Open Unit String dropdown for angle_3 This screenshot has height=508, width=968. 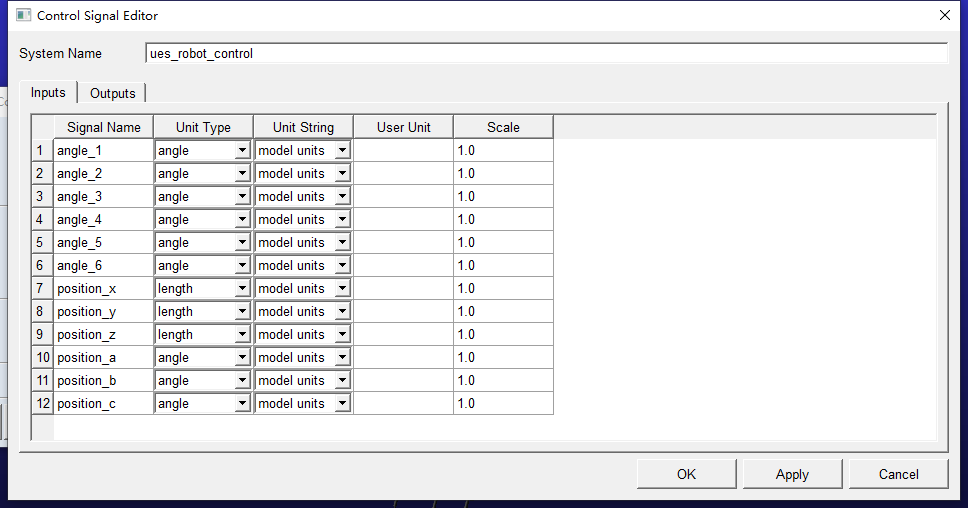(342, 197)
